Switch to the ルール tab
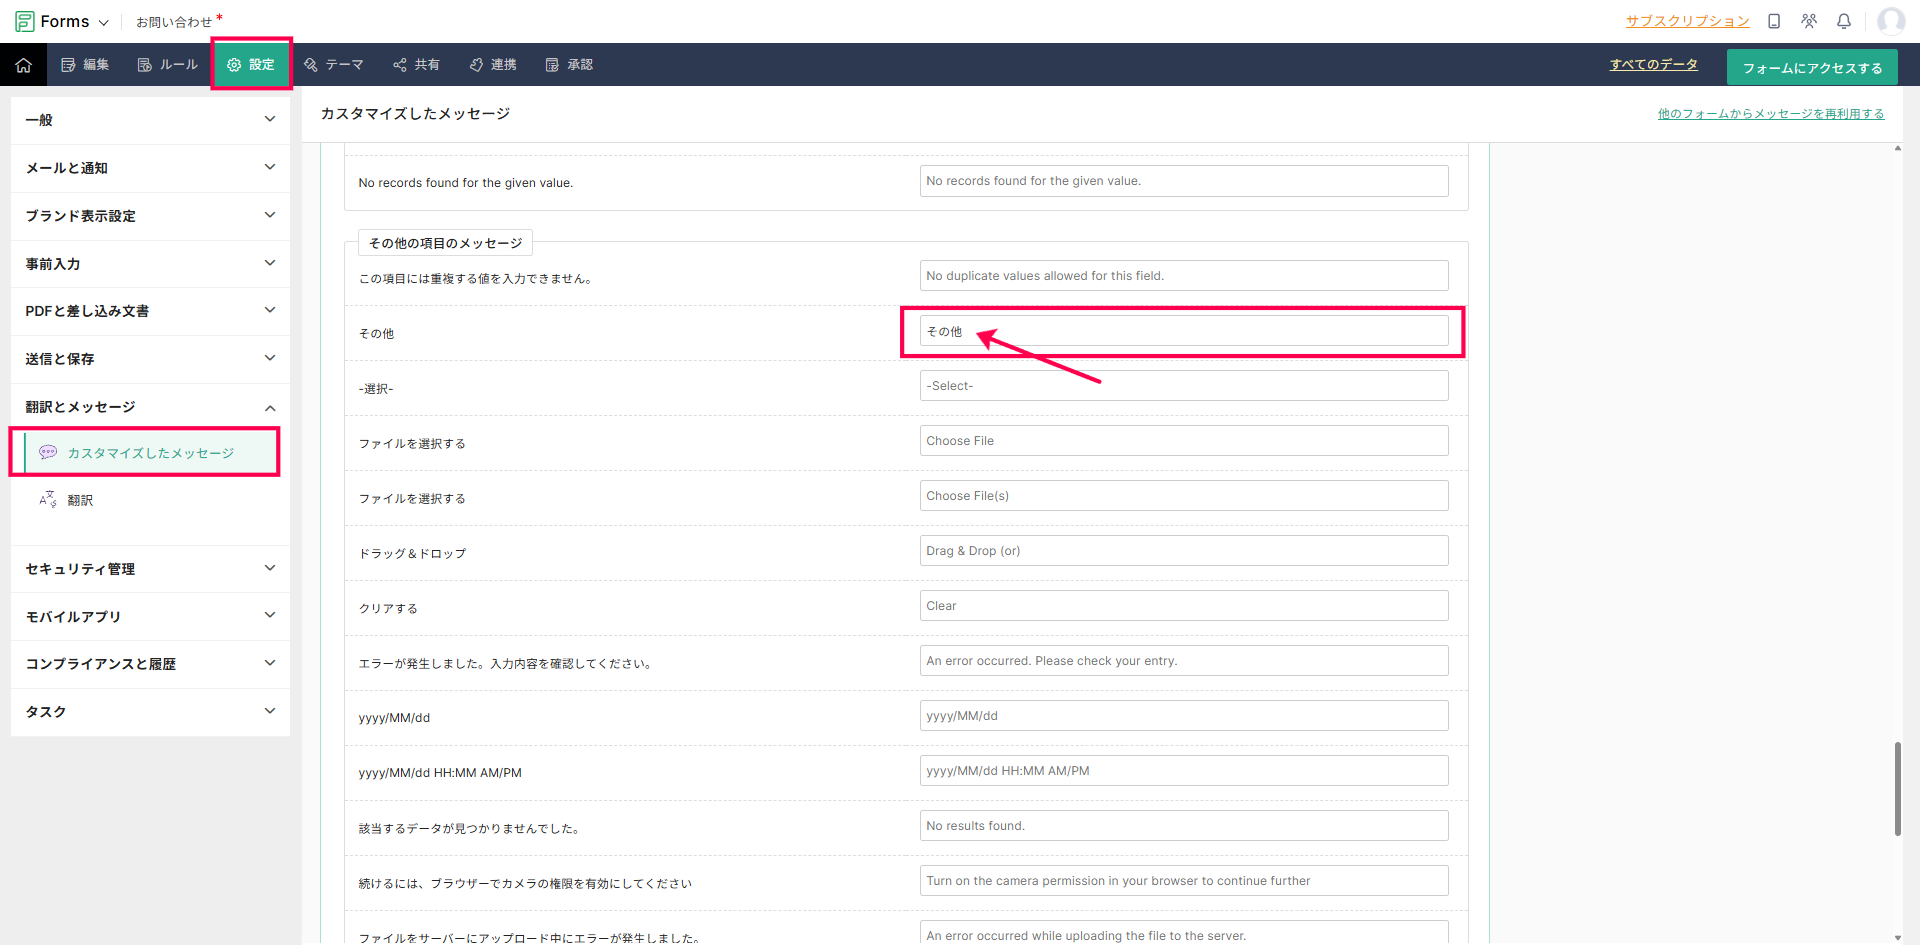1920x945 pixels. [168, 65]
